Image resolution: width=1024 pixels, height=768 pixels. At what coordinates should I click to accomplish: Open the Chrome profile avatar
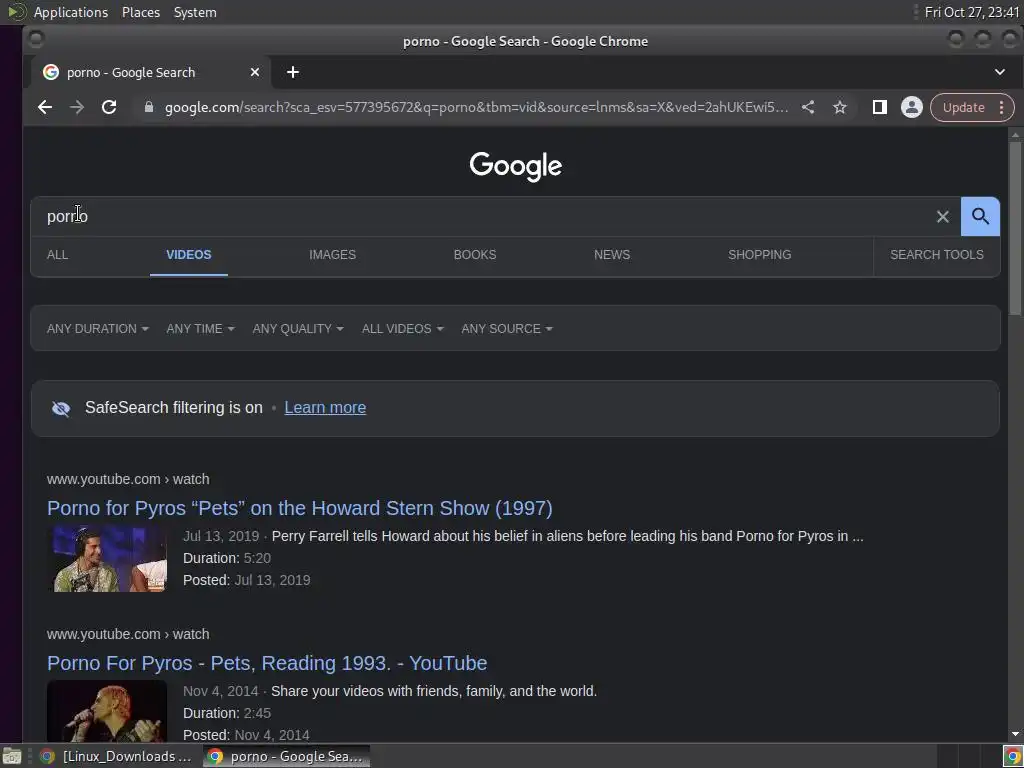tap(912, 107)
